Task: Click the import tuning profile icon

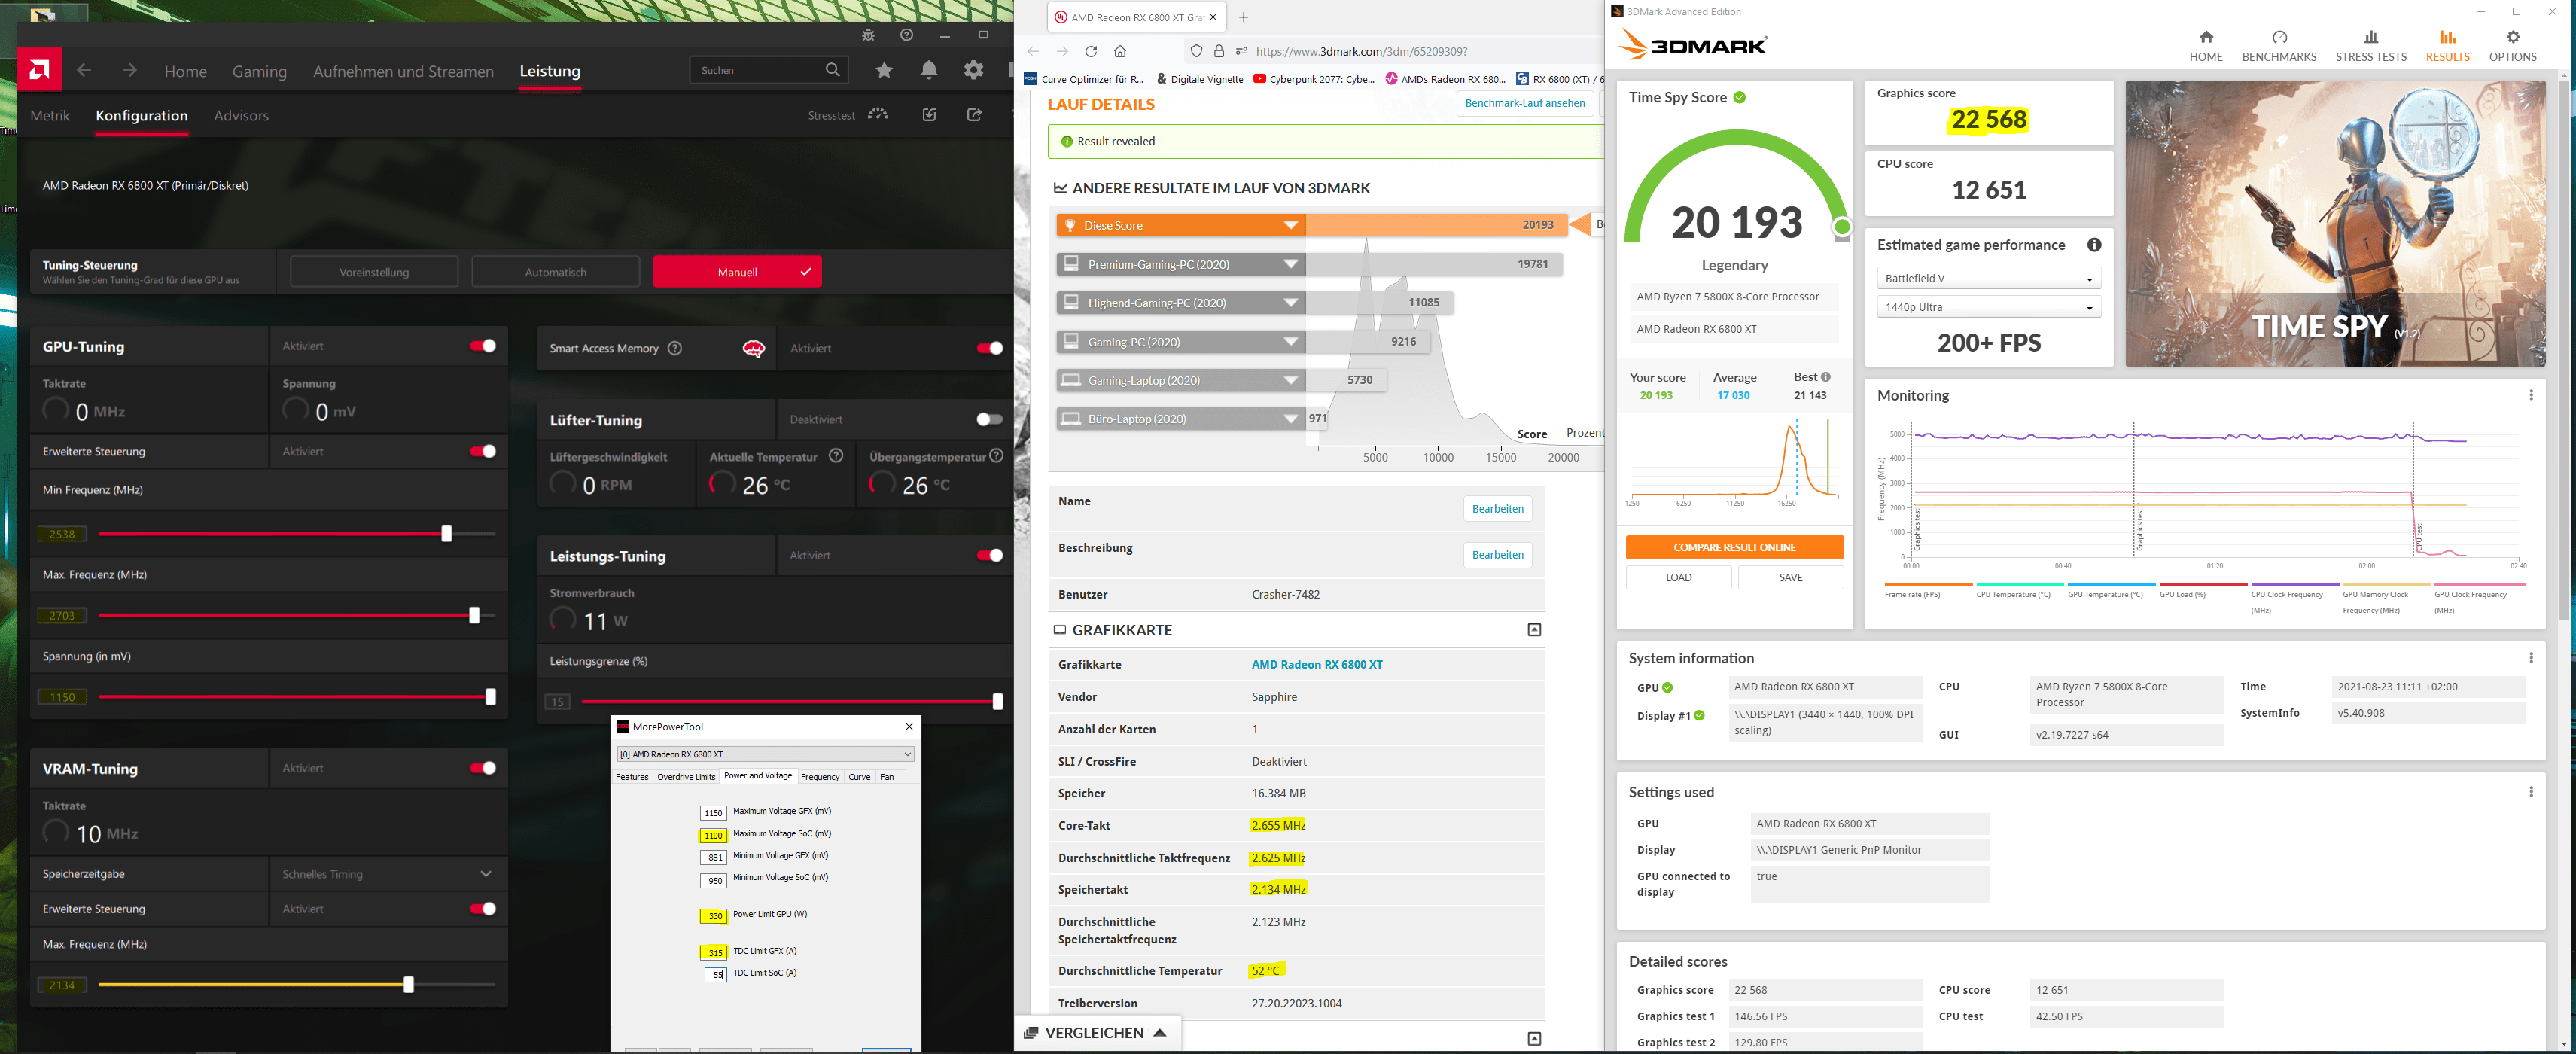Action: pyautogui.click(x=929, y=115)
